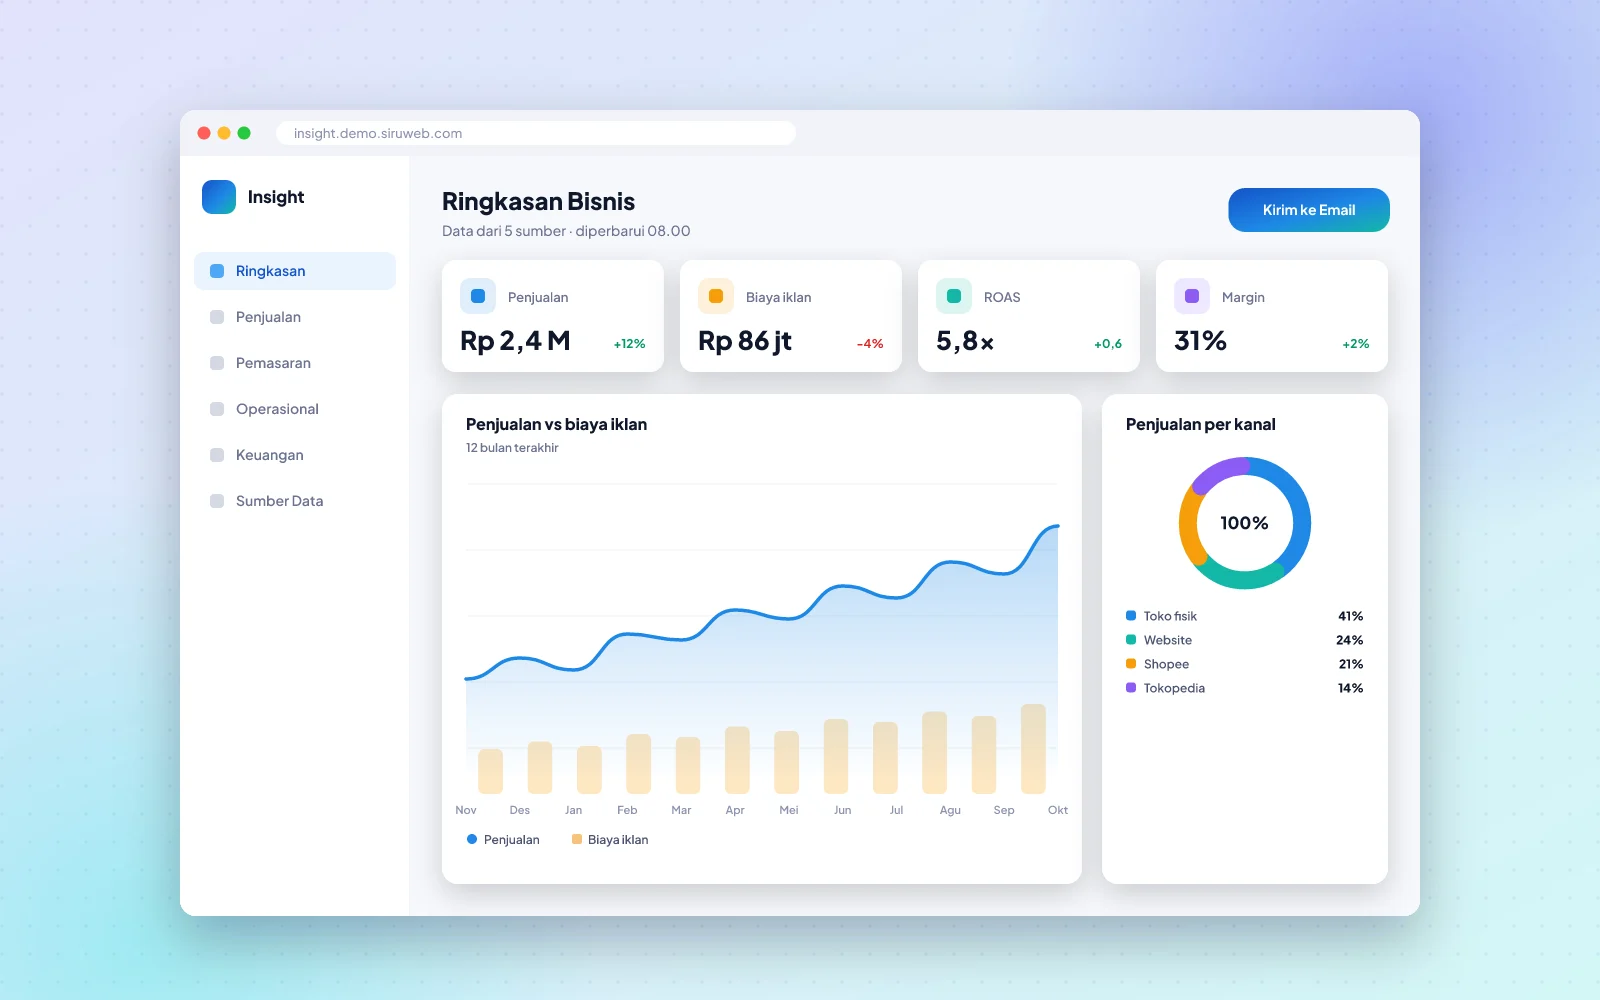
Task: Click the Ringkasan Bisnis page heading
Action: pos(538,202)
